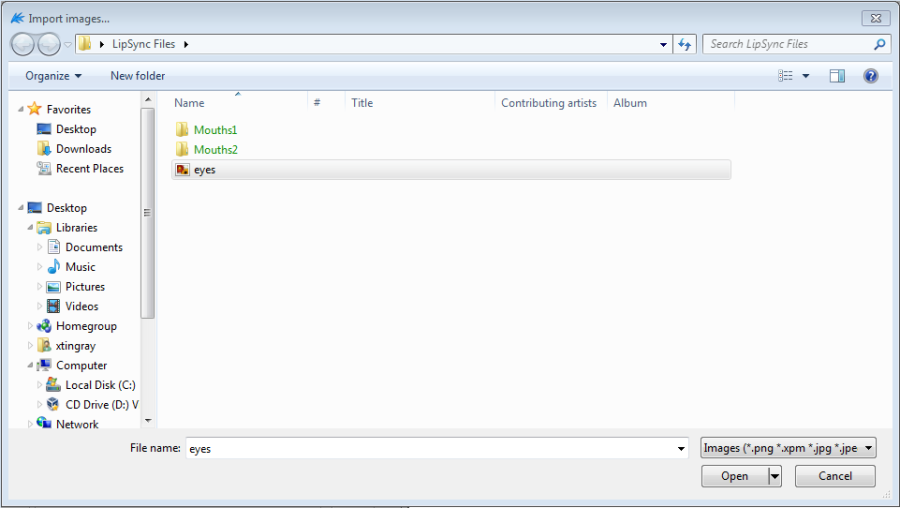The width and height of the screenshot is (900, 508).
Task: Click New folder in the toolbar
Action: click(137, 76)
